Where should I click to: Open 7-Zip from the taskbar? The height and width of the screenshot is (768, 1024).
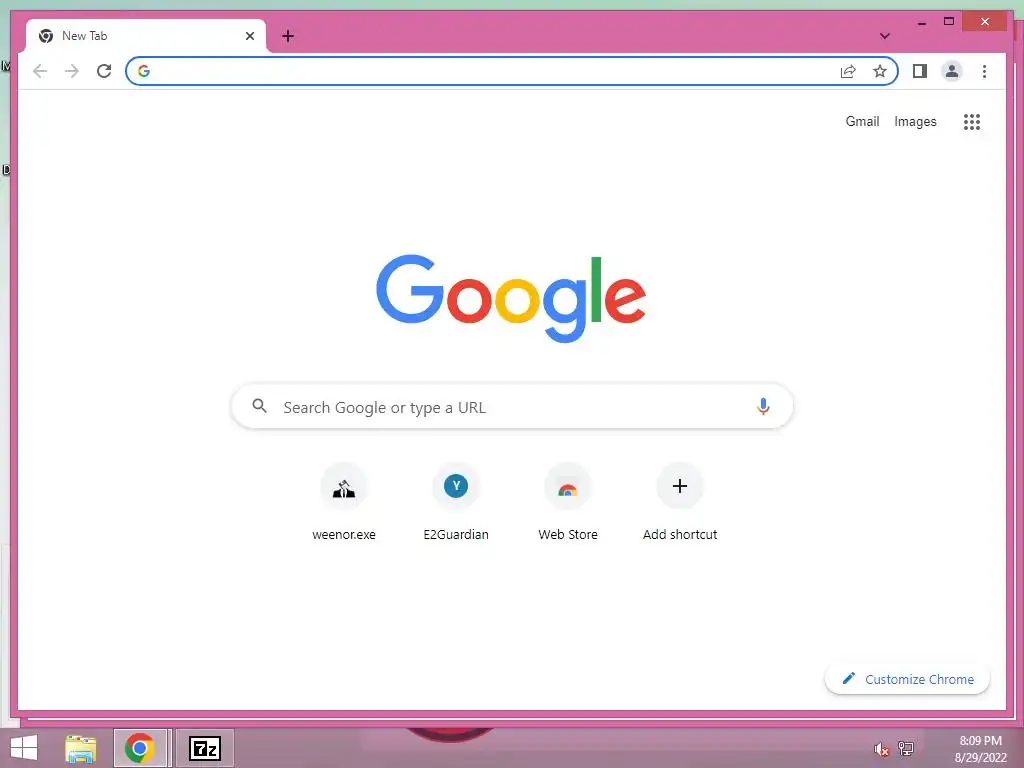(204, 748)
